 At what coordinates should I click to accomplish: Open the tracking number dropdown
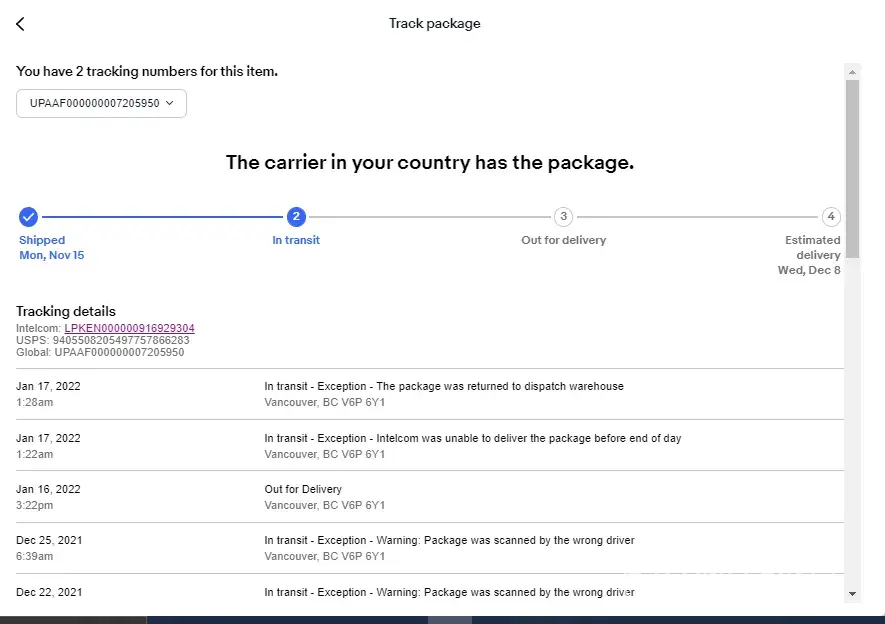[101, 103]
